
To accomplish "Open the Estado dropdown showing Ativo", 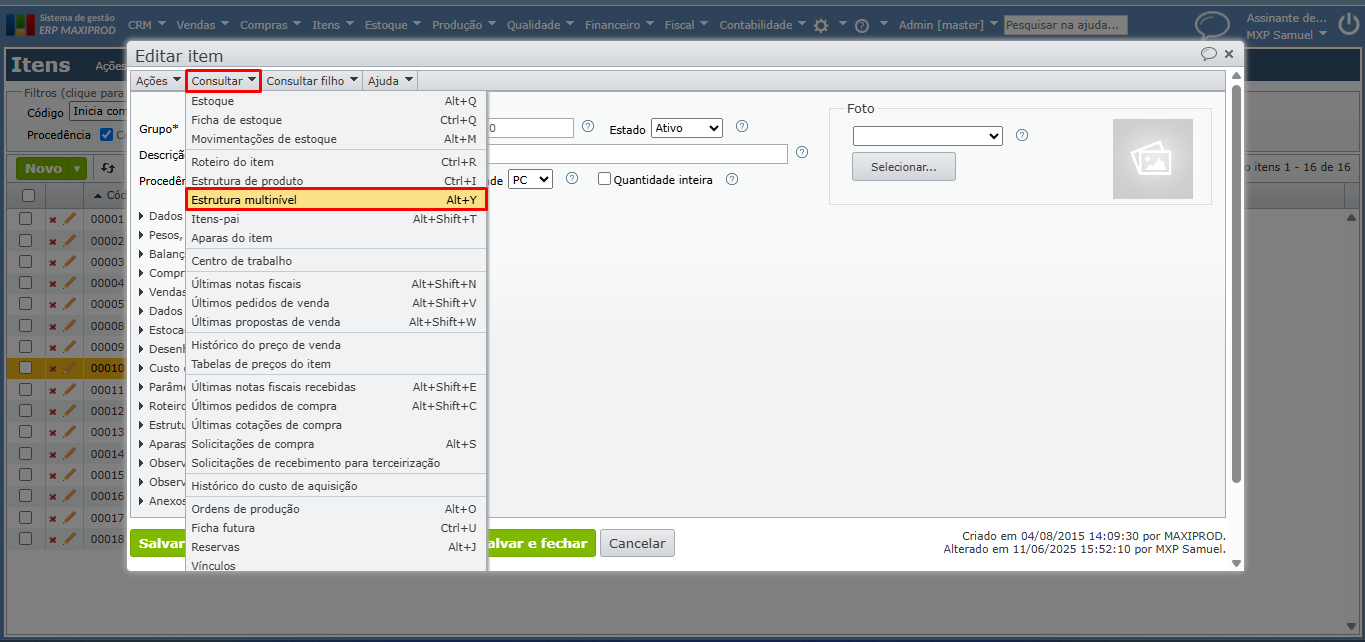I will coord(686,128).
